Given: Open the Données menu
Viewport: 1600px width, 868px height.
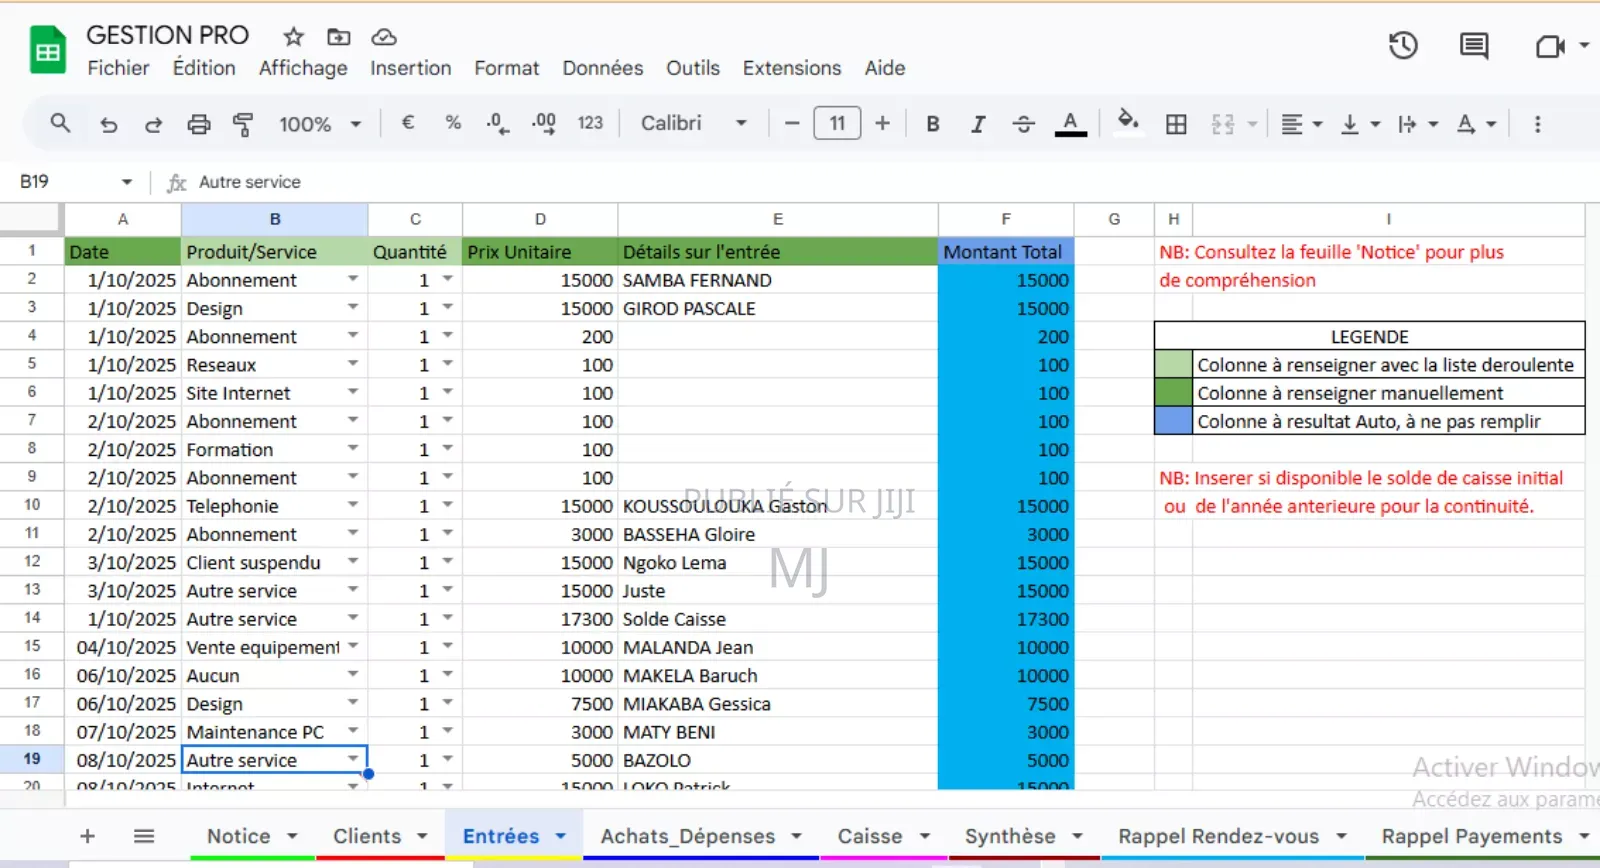Looking at the screenshot, I should click(602, 68).
